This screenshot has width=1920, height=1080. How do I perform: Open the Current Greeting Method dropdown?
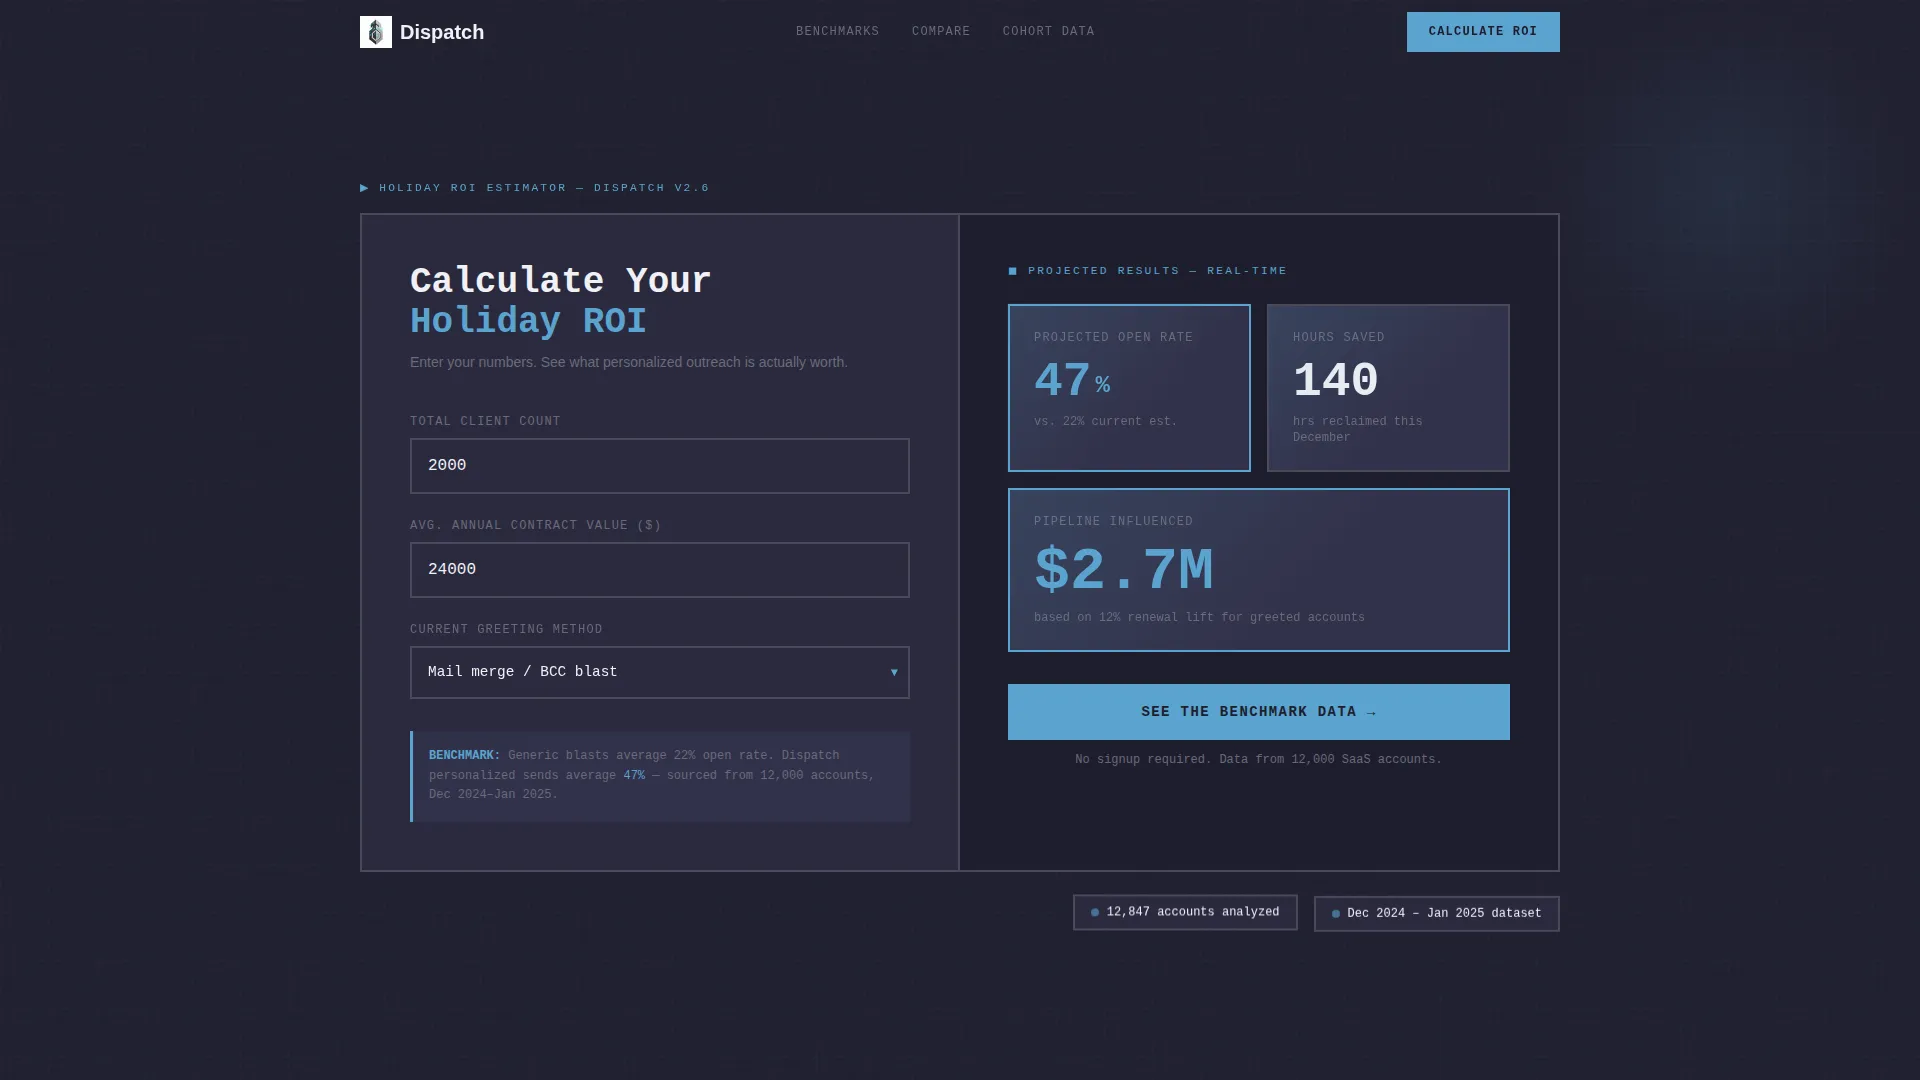660,672
